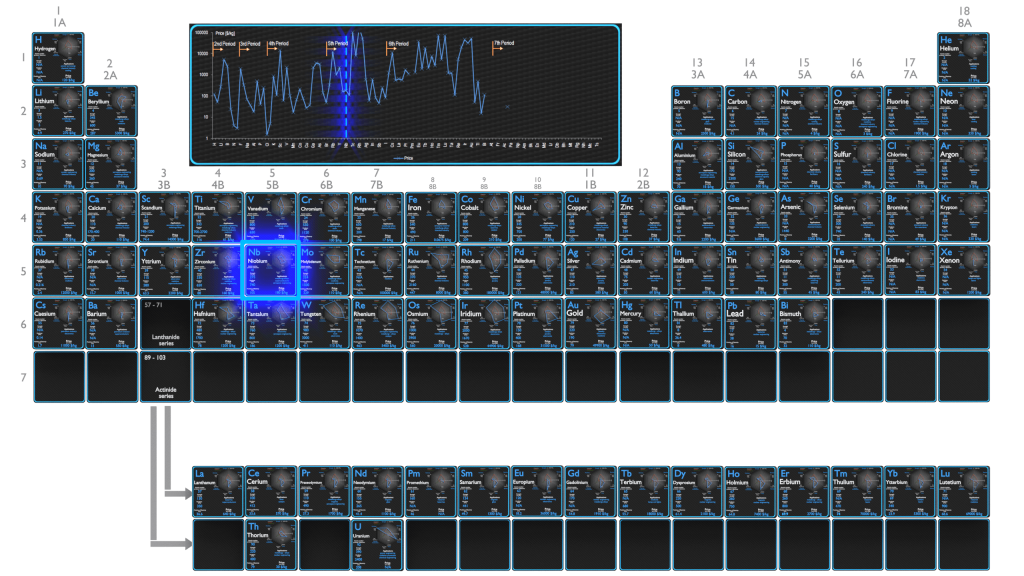This screenshot has height=576, width=1024.
Task: Click the Carbon element tile
Action: click(750, 111)
